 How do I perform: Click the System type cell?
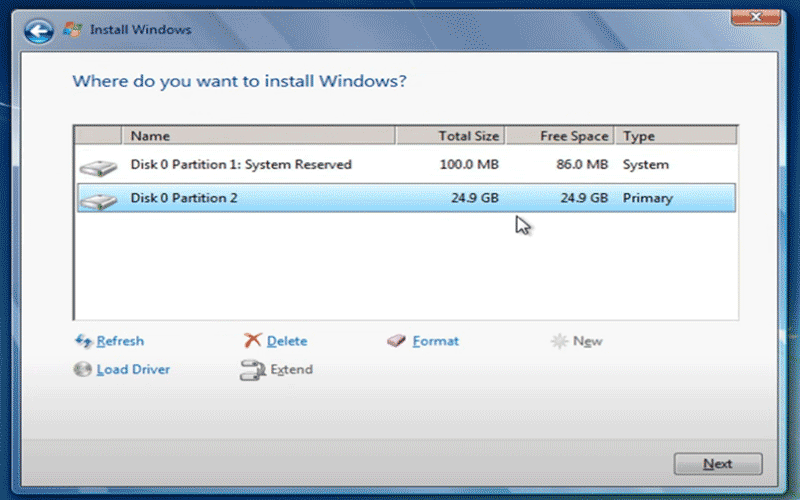click(x=645, y=165)
